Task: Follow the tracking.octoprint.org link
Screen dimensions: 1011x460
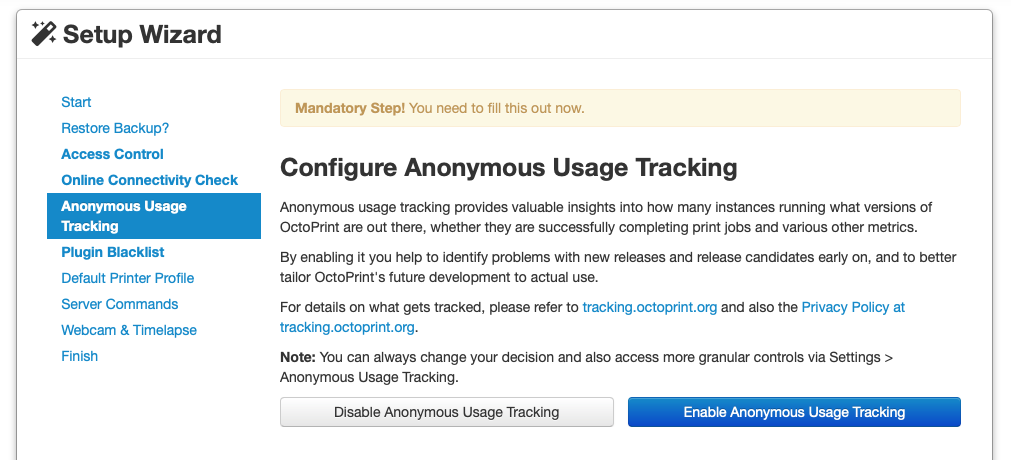Action: tap(649, 307)
